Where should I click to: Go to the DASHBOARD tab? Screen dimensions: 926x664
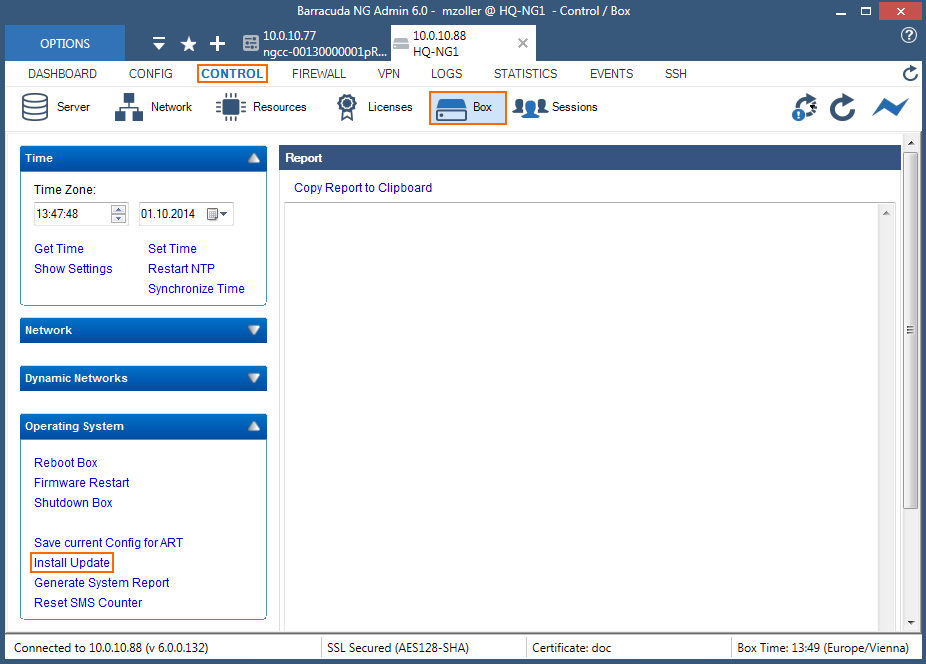tap(63, 74)
